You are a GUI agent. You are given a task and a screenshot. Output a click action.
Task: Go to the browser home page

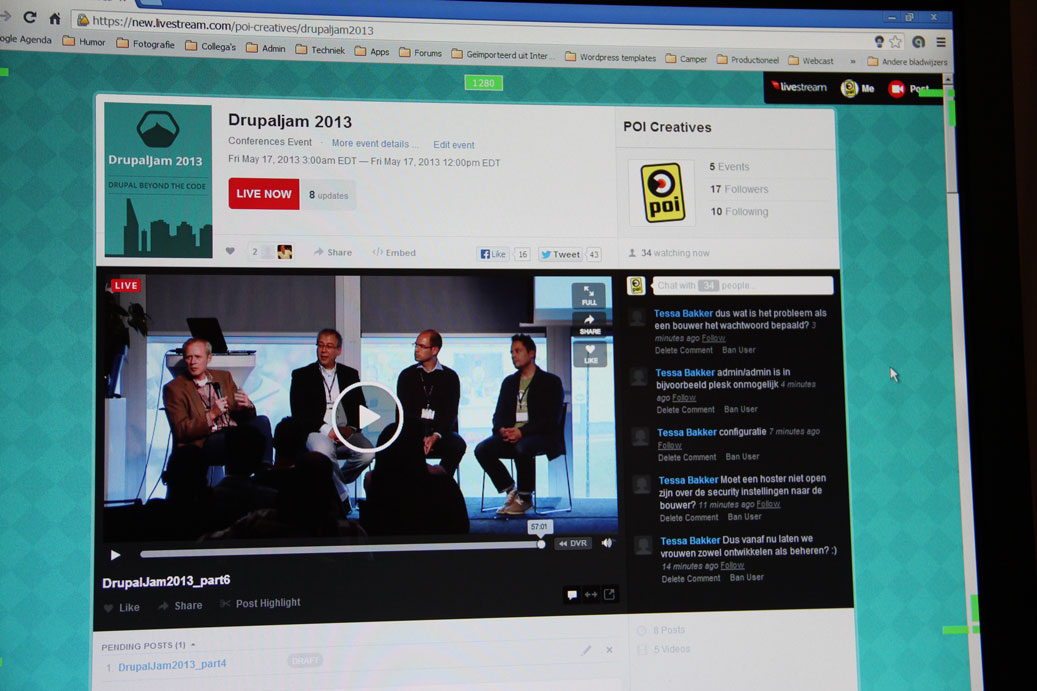click(x=55, y=19)
